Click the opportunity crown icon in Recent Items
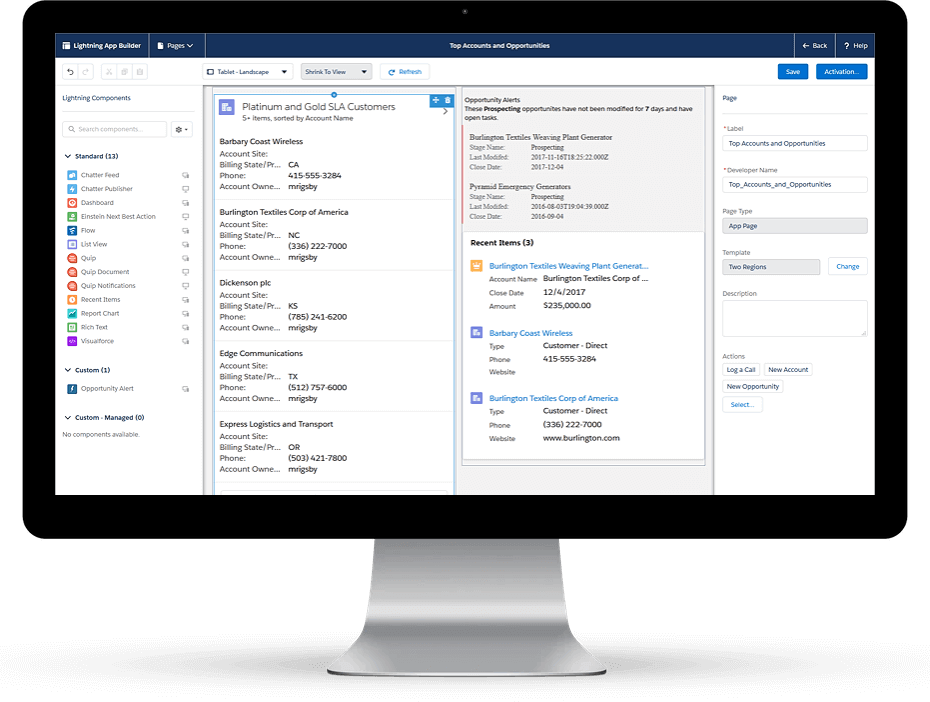930x702 pixels. pos(476,266)
